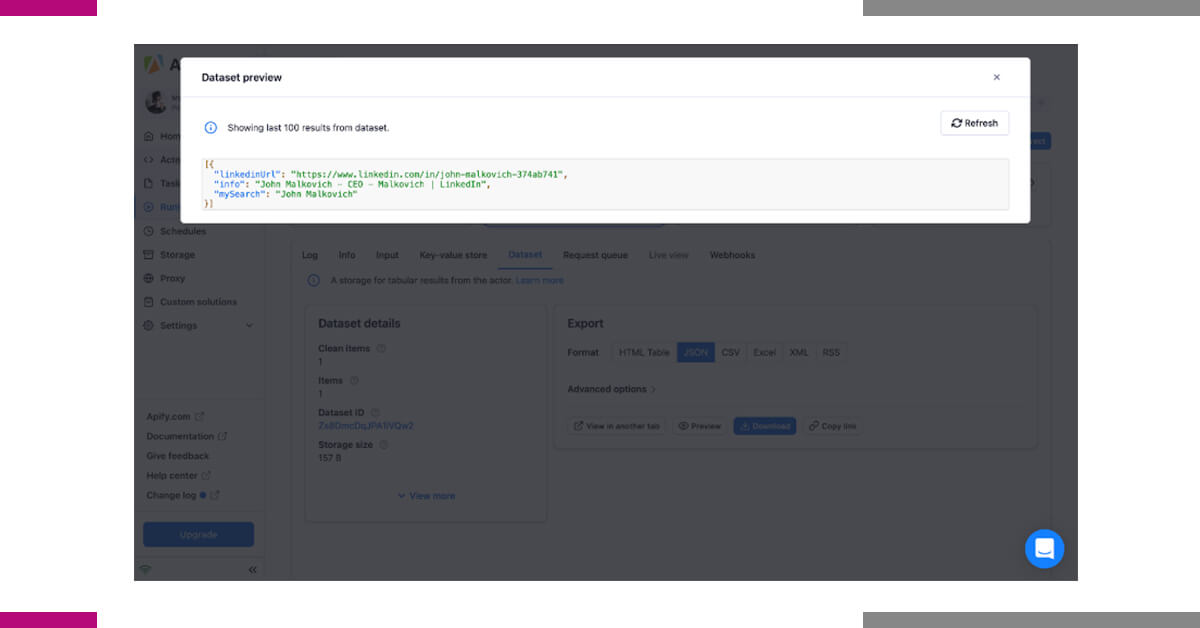Click the help icon next to Items
Viewport: 1200px width, 628px height.
tap(354, 381)
